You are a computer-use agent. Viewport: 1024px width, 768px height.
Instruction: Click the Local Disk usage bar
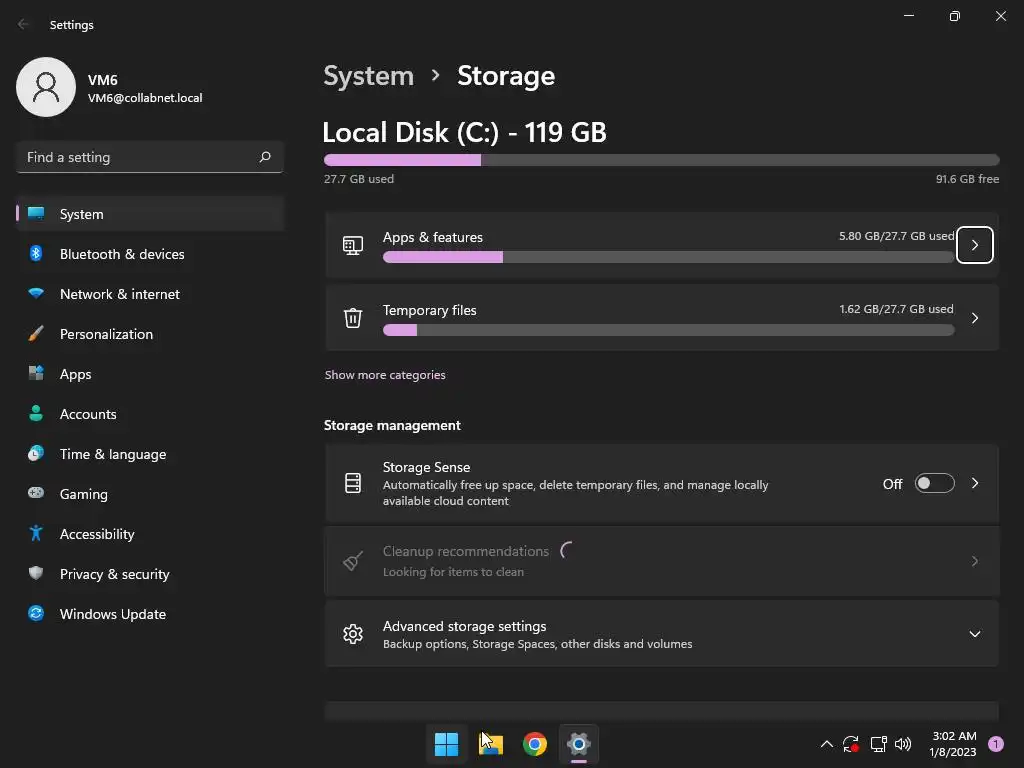(661, 160)
